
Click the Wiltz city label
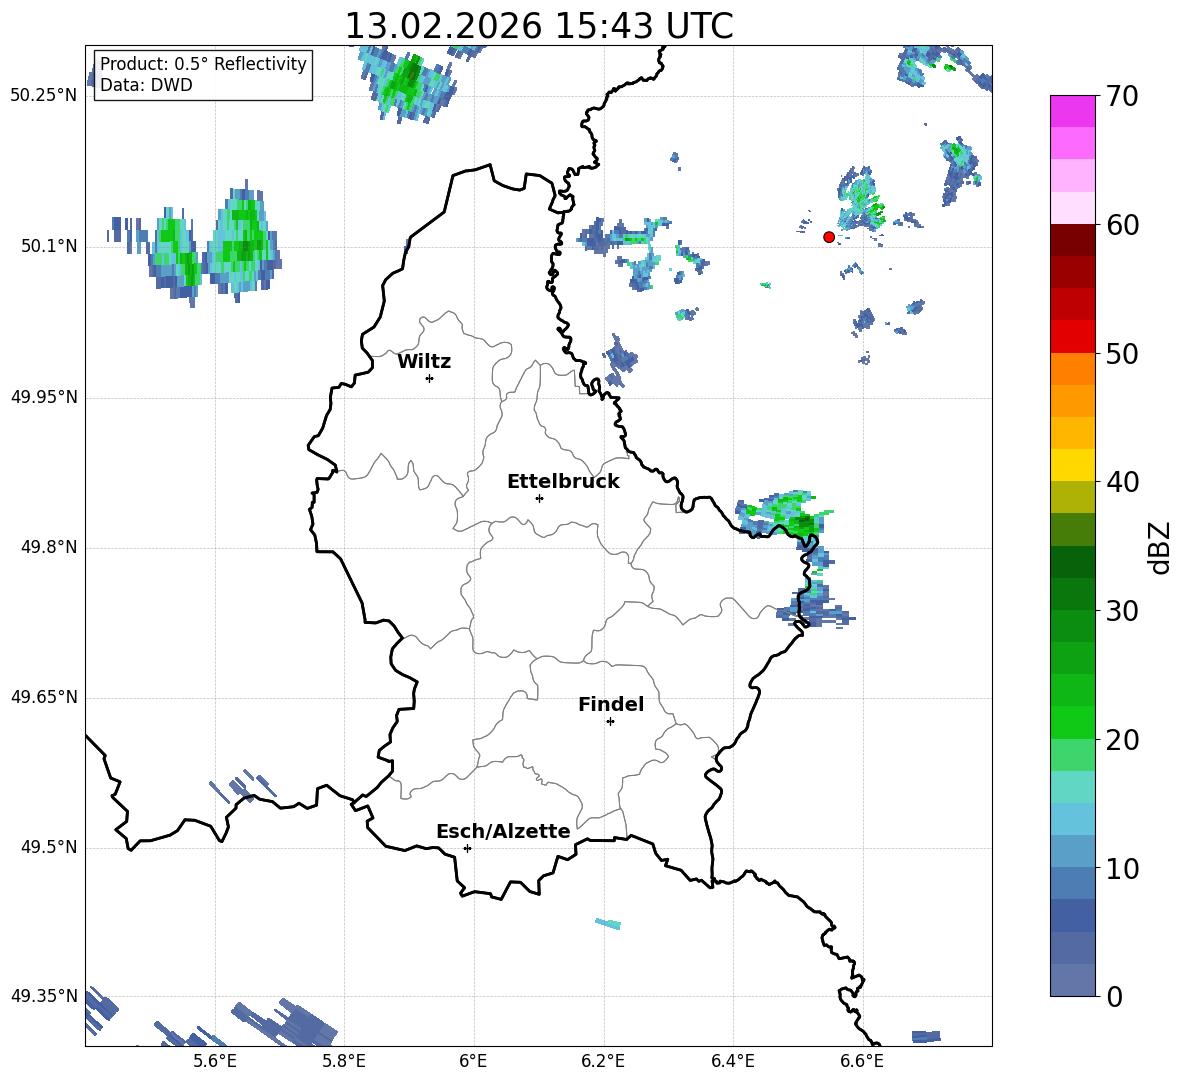click(x=424, y=362)
